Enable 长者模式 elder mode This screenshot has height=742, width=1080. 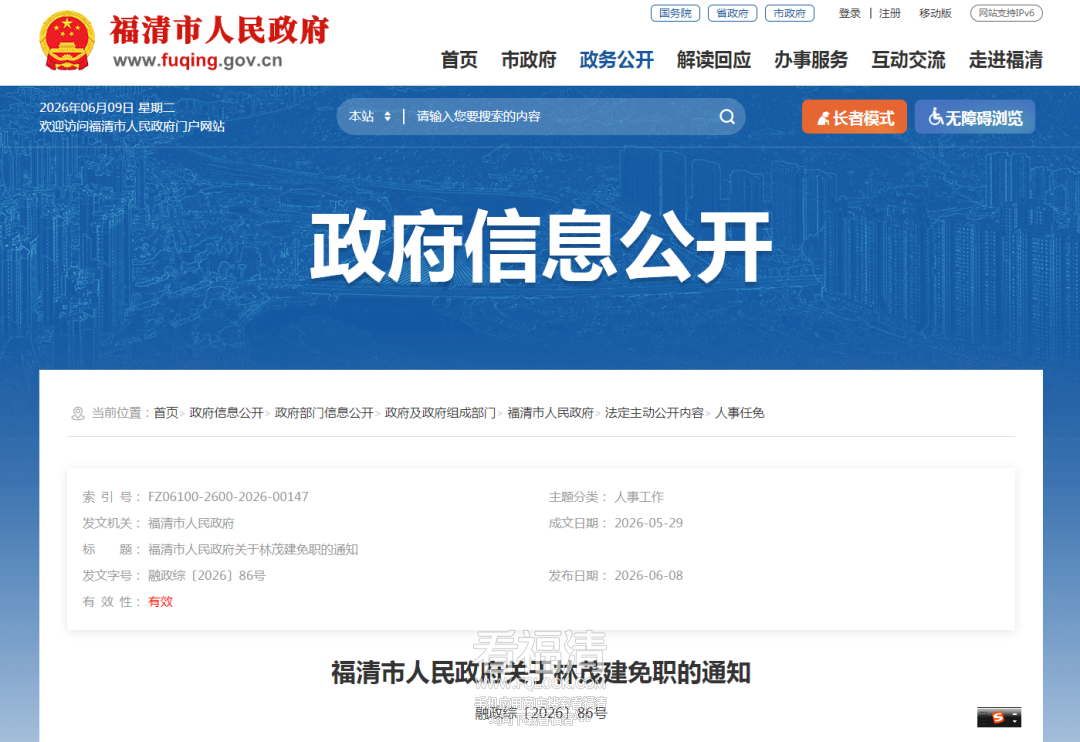point(854,118)
